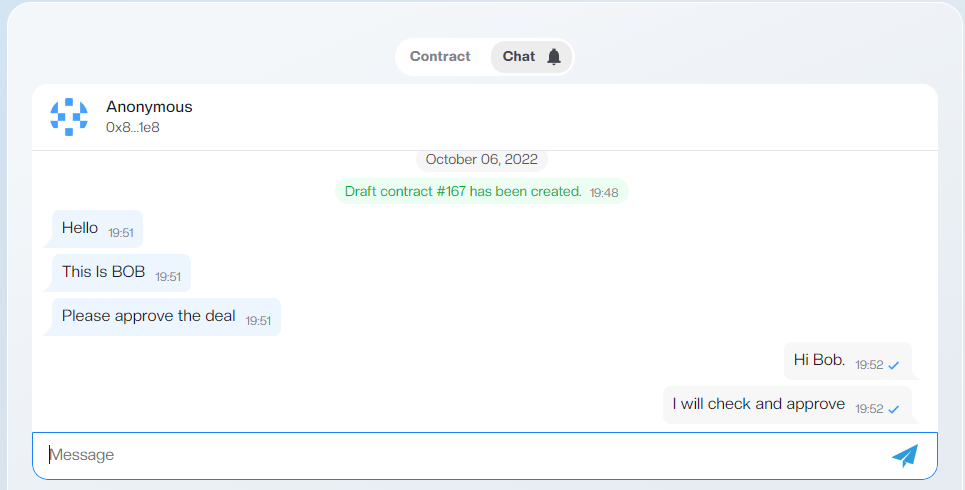Screen dimensions: 965x490
Task: Click the checkmark beside I will check
Action: [894, 409]
